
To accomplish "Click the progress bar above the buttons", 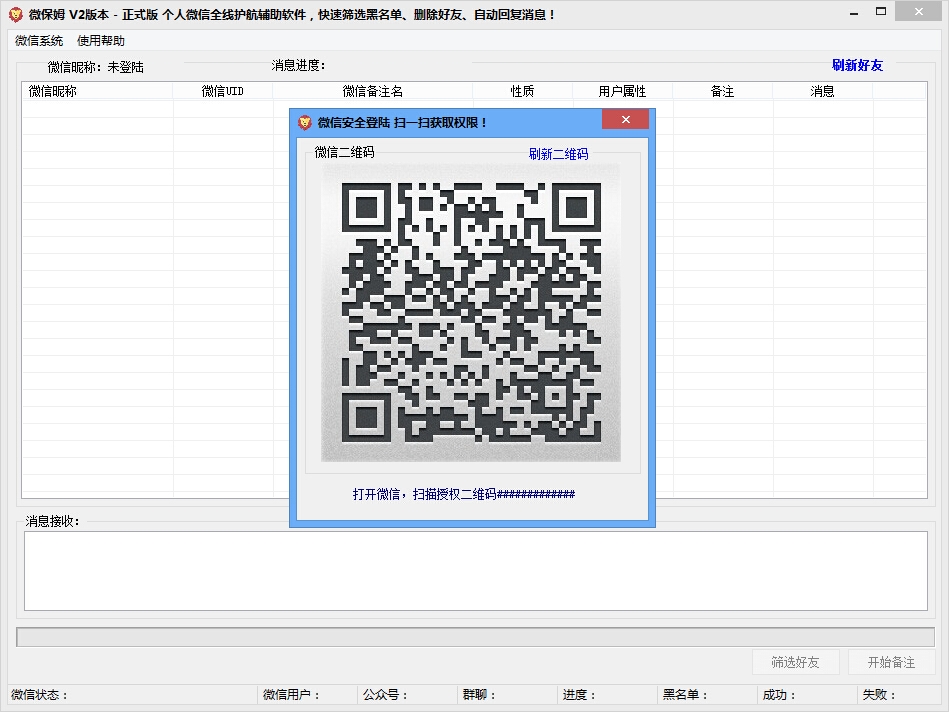I will pyautogui.click(x=474, y=632).
